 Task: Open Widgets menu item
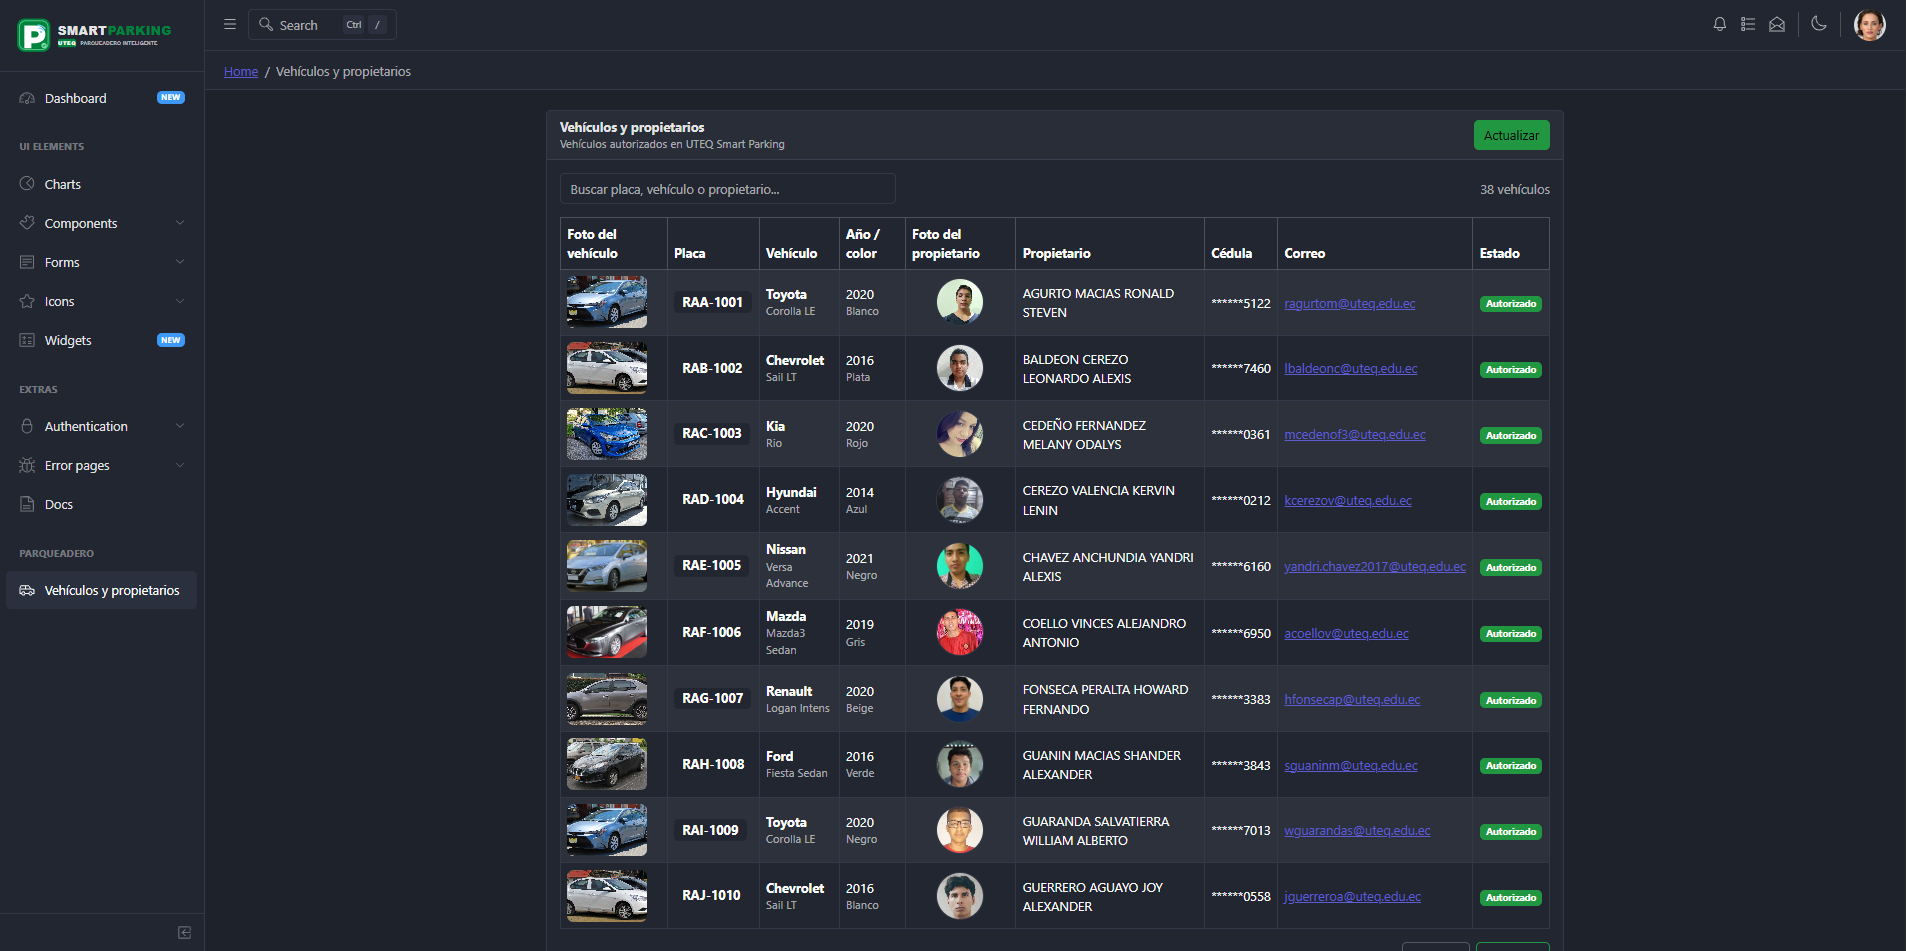pyautogui.click(x=102, y=340)
